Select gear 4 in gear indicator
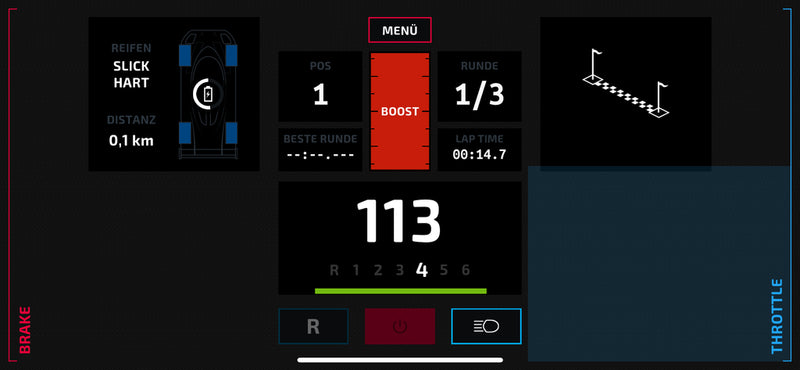 (x=421, y=270)
